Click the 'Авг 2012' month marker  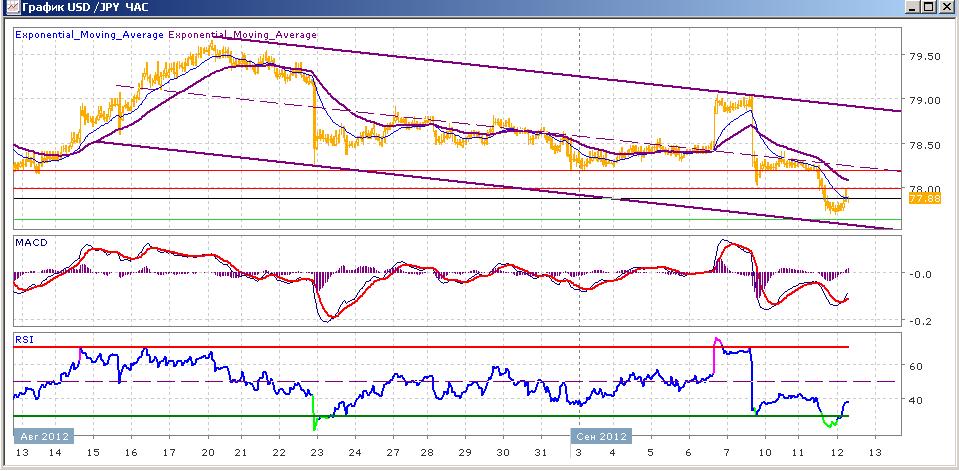[x=44, y=437]
